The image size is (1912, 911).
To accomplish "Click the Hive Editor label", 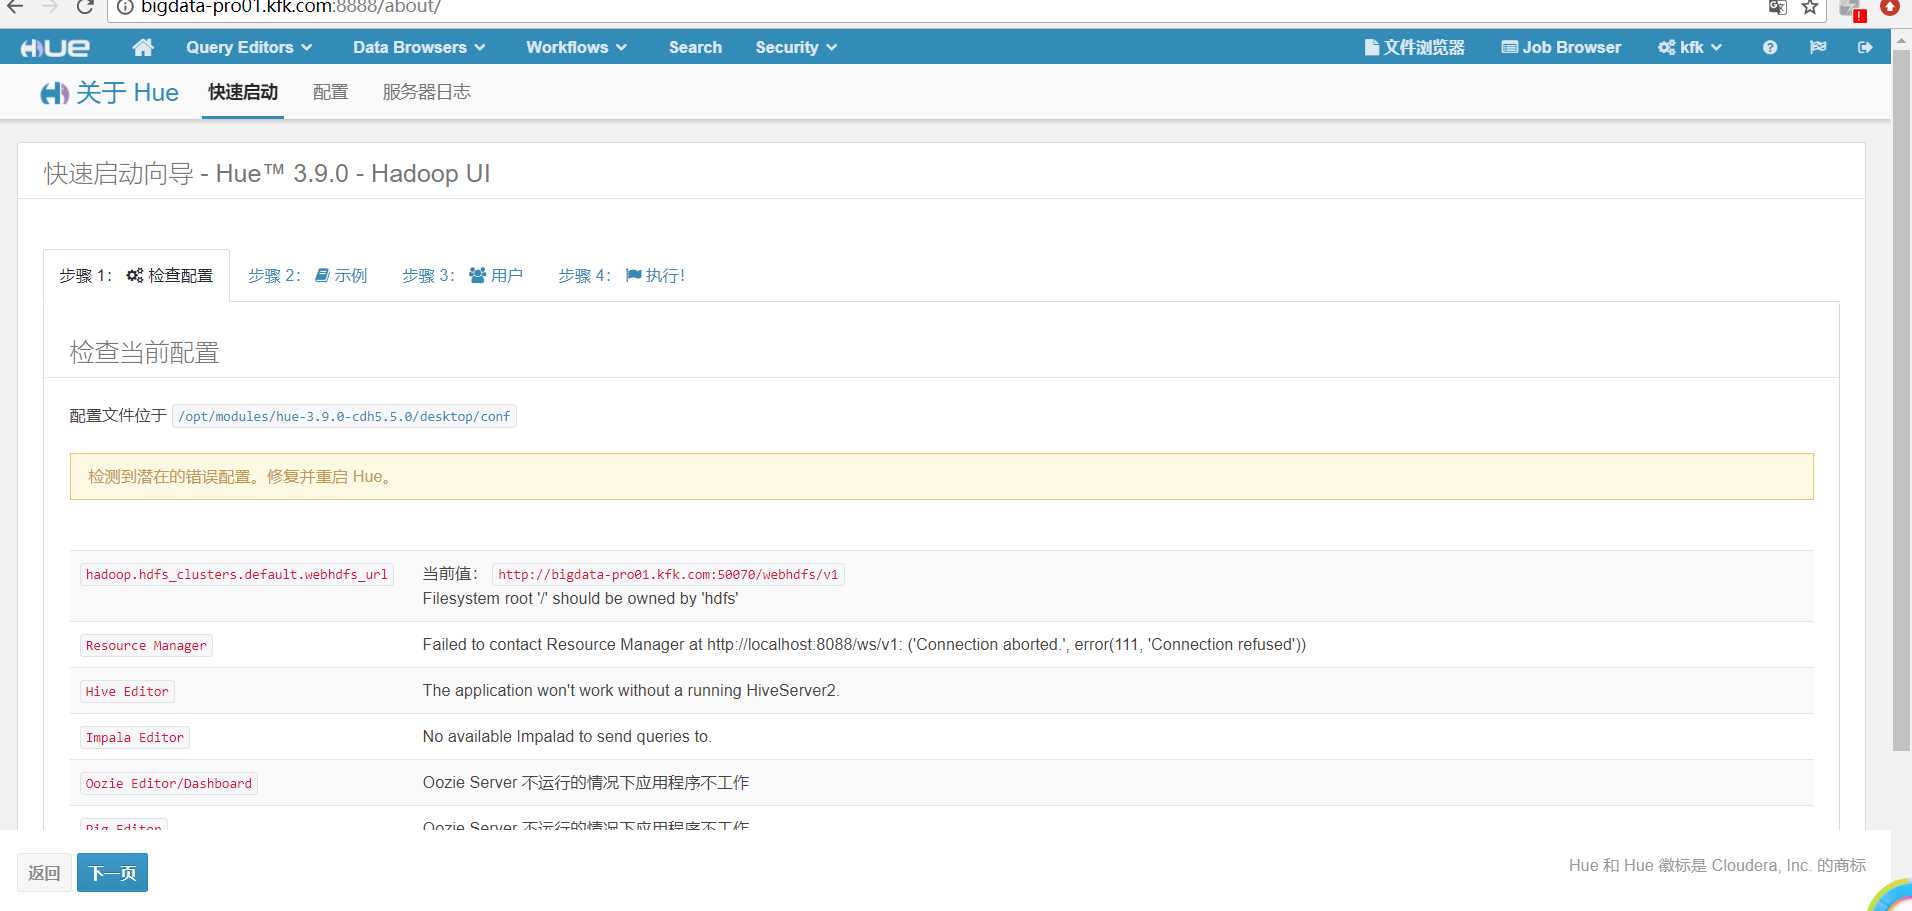I will 127,692.
